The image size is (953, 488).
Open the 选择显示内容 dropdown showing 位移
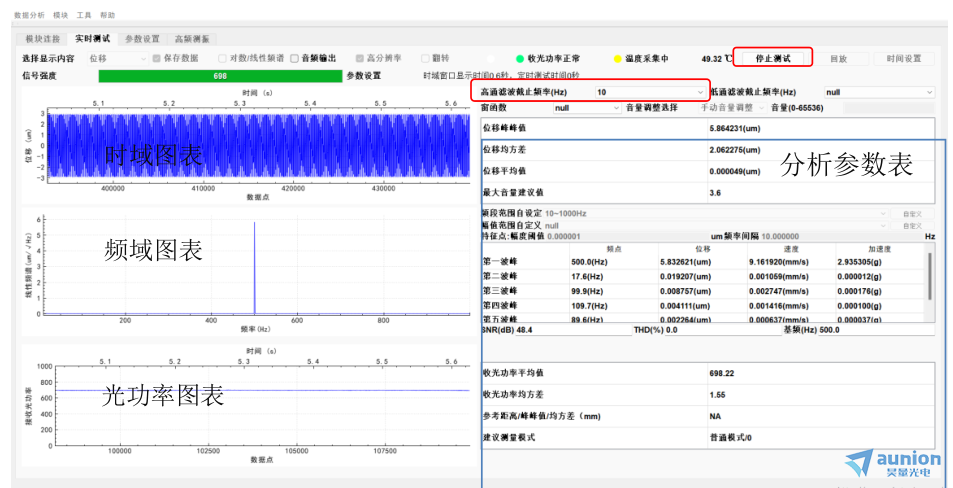tap(117, 58)
